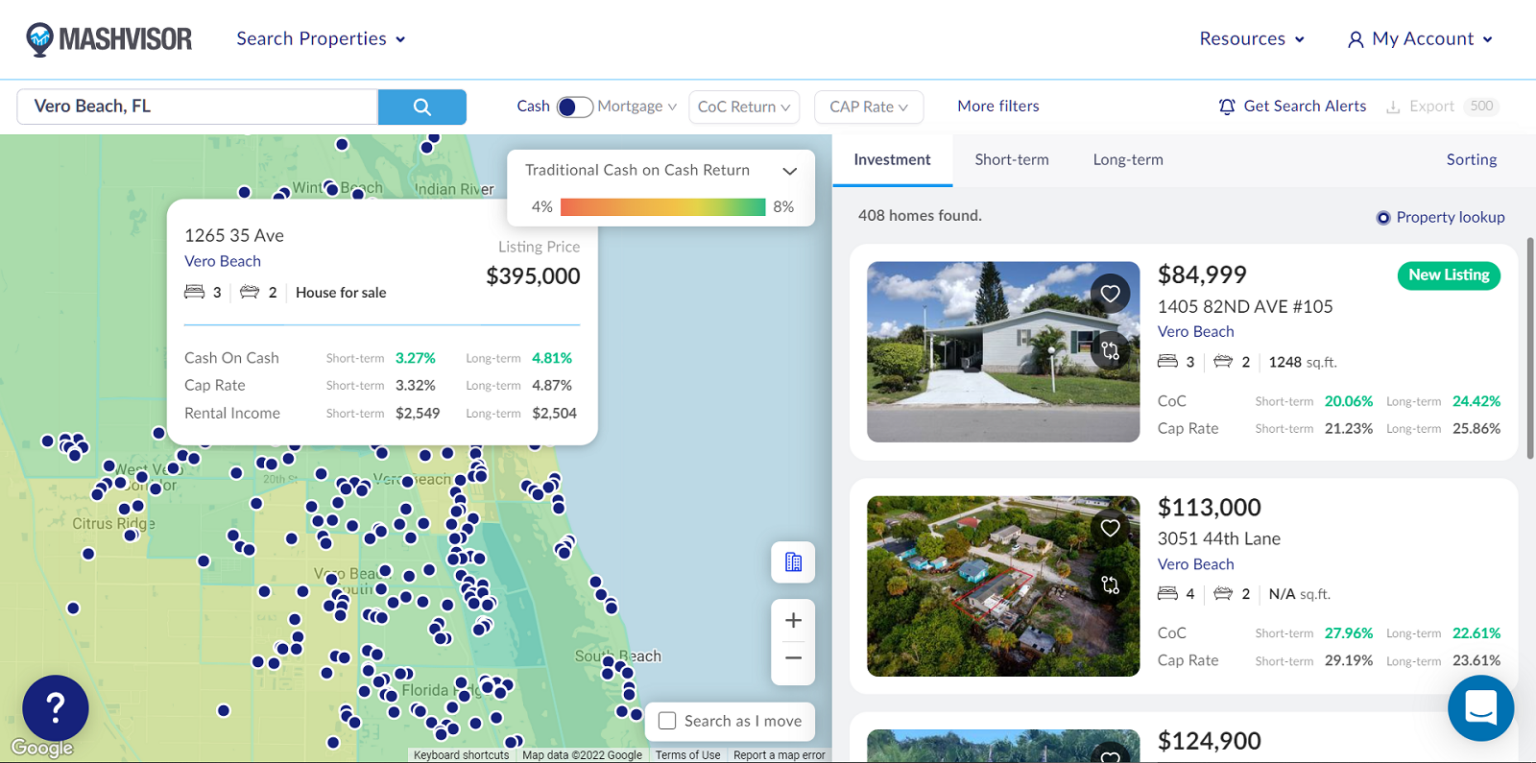Image resolution: width=1536 pixels, height=763 pixels.
Task: Open Vero Beach link on the 1265 35 Ave card
Action: (x=222, y=261)
